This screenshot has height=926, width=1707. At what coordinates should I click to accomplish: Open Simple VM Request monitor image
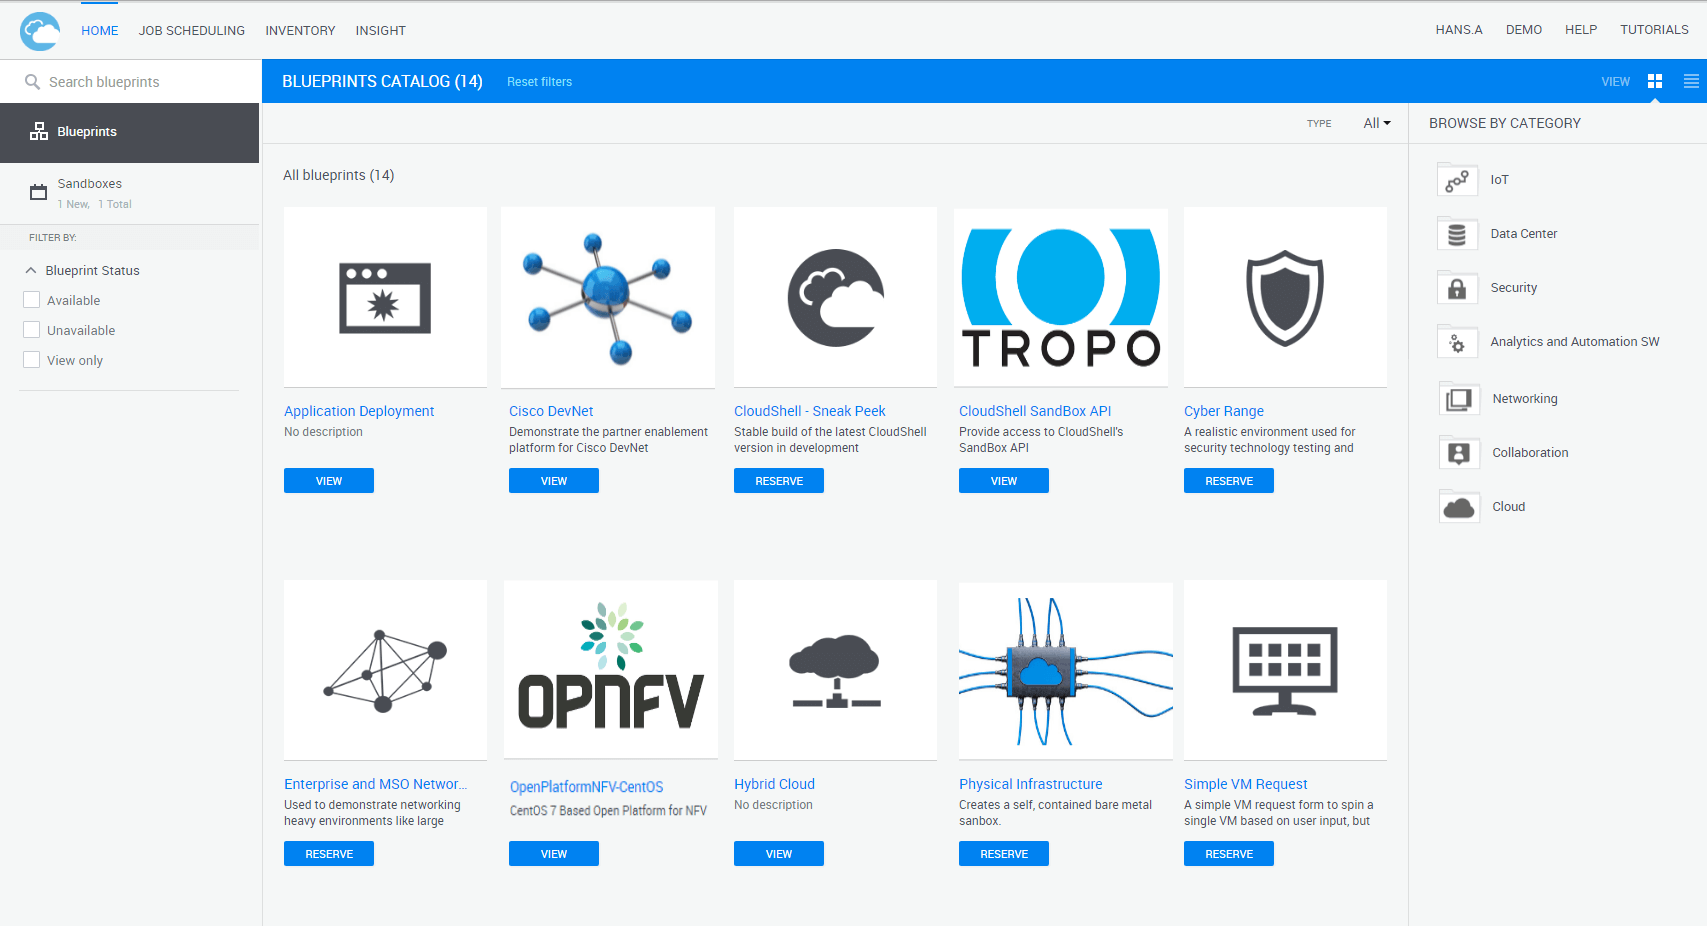coord(1285,670)
